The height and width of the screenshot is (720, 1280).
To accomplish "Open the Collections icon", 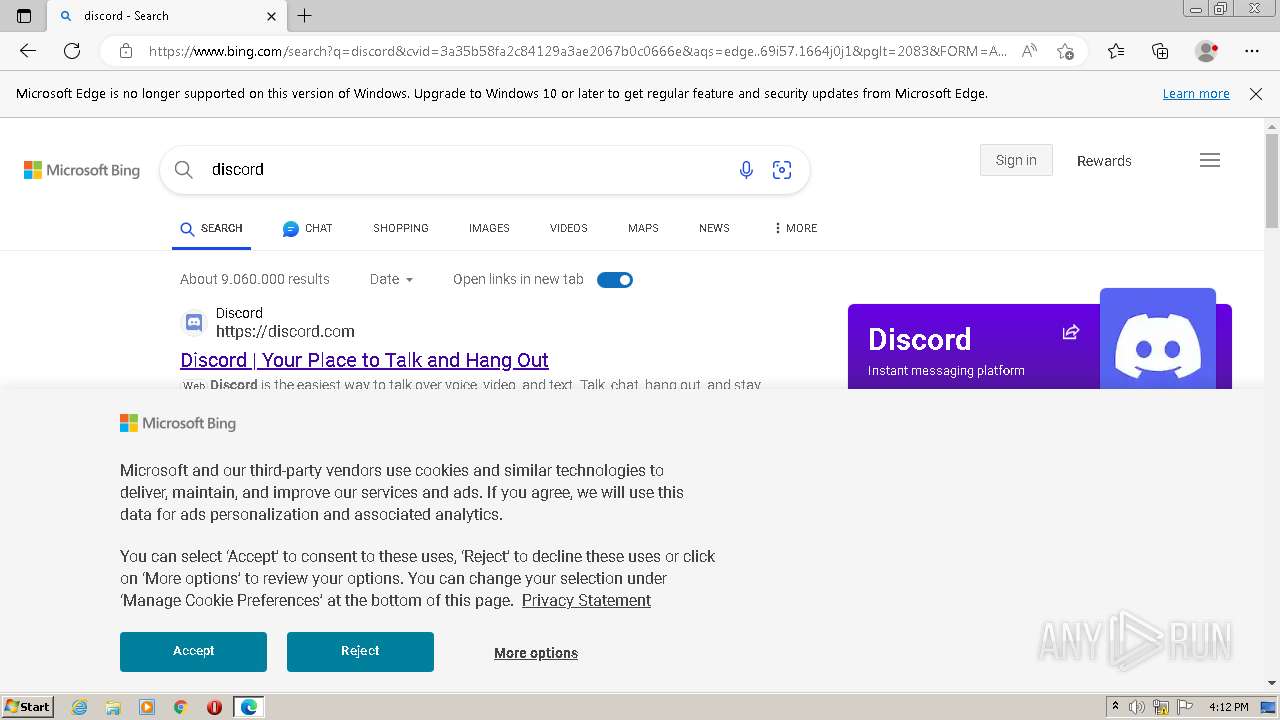I will pos(1160,51).
